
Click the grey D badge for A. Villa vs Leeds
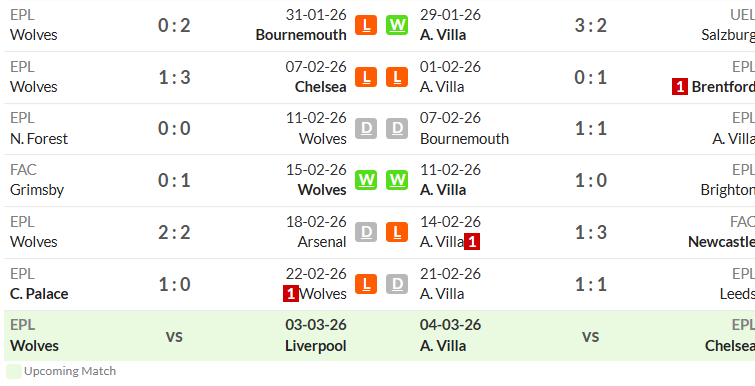[397, 284]
